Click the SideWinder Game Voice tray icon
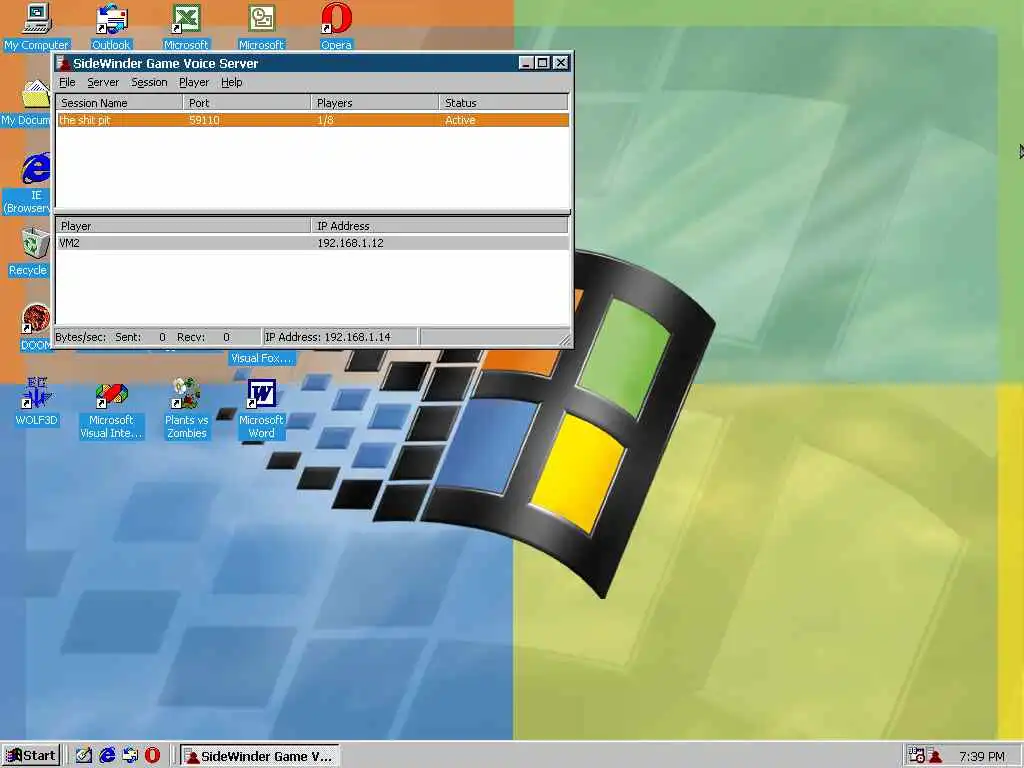1024x768 pixels. click(x=935, y=756)
